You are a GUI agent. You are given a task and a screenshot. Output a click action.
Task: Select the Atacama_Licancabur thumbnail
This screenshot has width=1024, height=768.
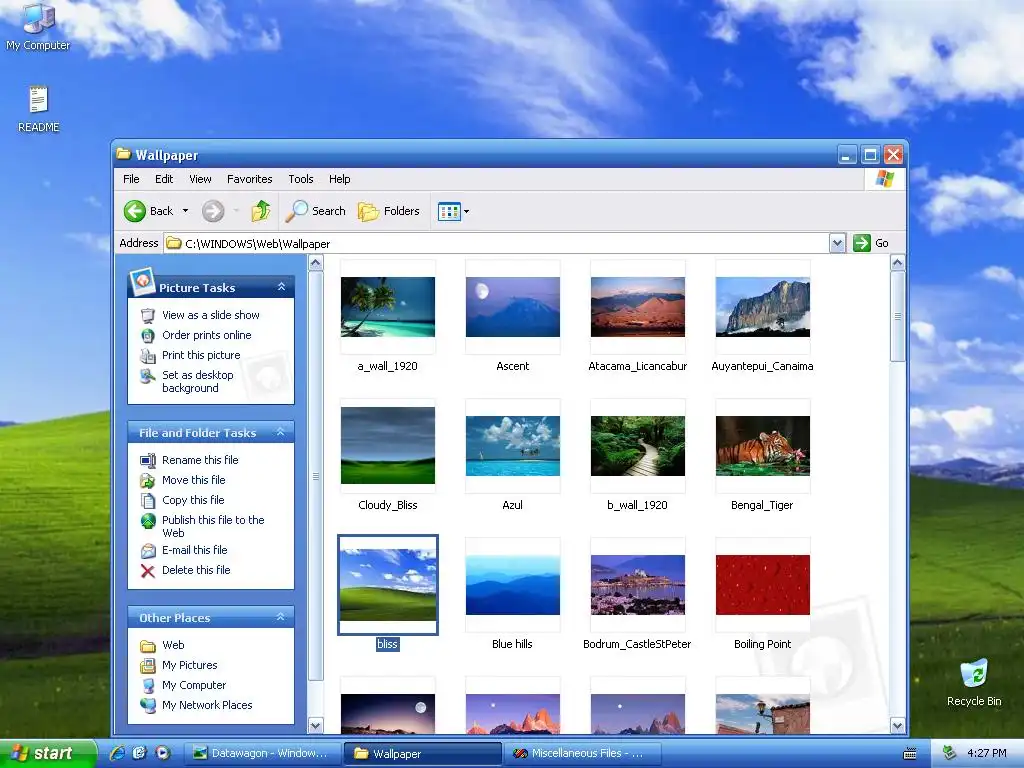(x=638, y=307)
